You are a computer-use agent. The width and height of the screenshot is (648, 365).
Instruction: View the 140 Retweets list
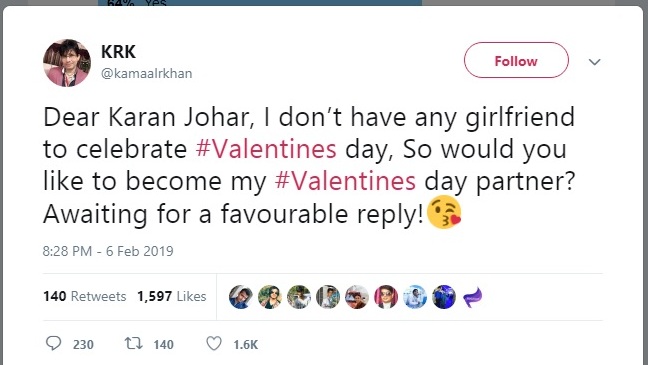(x=85, y=296)
